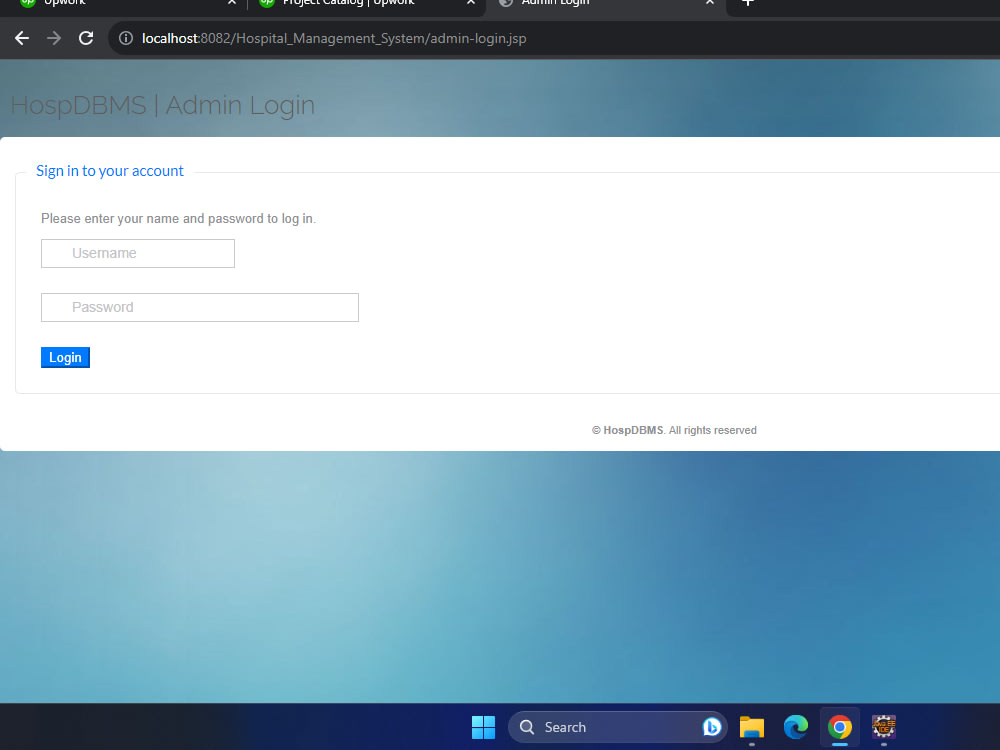Reload the admin login page
Screen dimensions: 1000x750
[x=86, y=38]
